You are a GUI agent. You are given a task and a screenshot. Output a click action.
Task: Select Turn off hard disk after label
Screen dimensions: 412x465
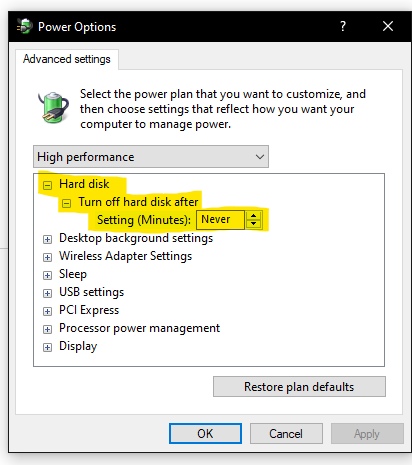(x=138, y=202)
